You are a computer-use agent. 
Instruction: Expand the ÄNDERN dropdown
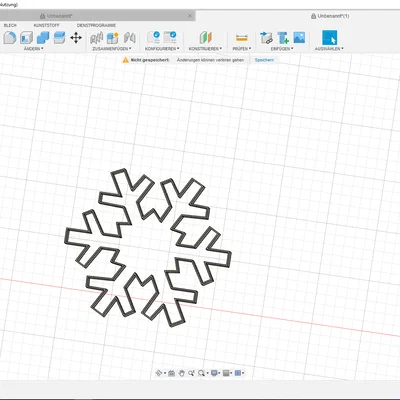(33, 49)
